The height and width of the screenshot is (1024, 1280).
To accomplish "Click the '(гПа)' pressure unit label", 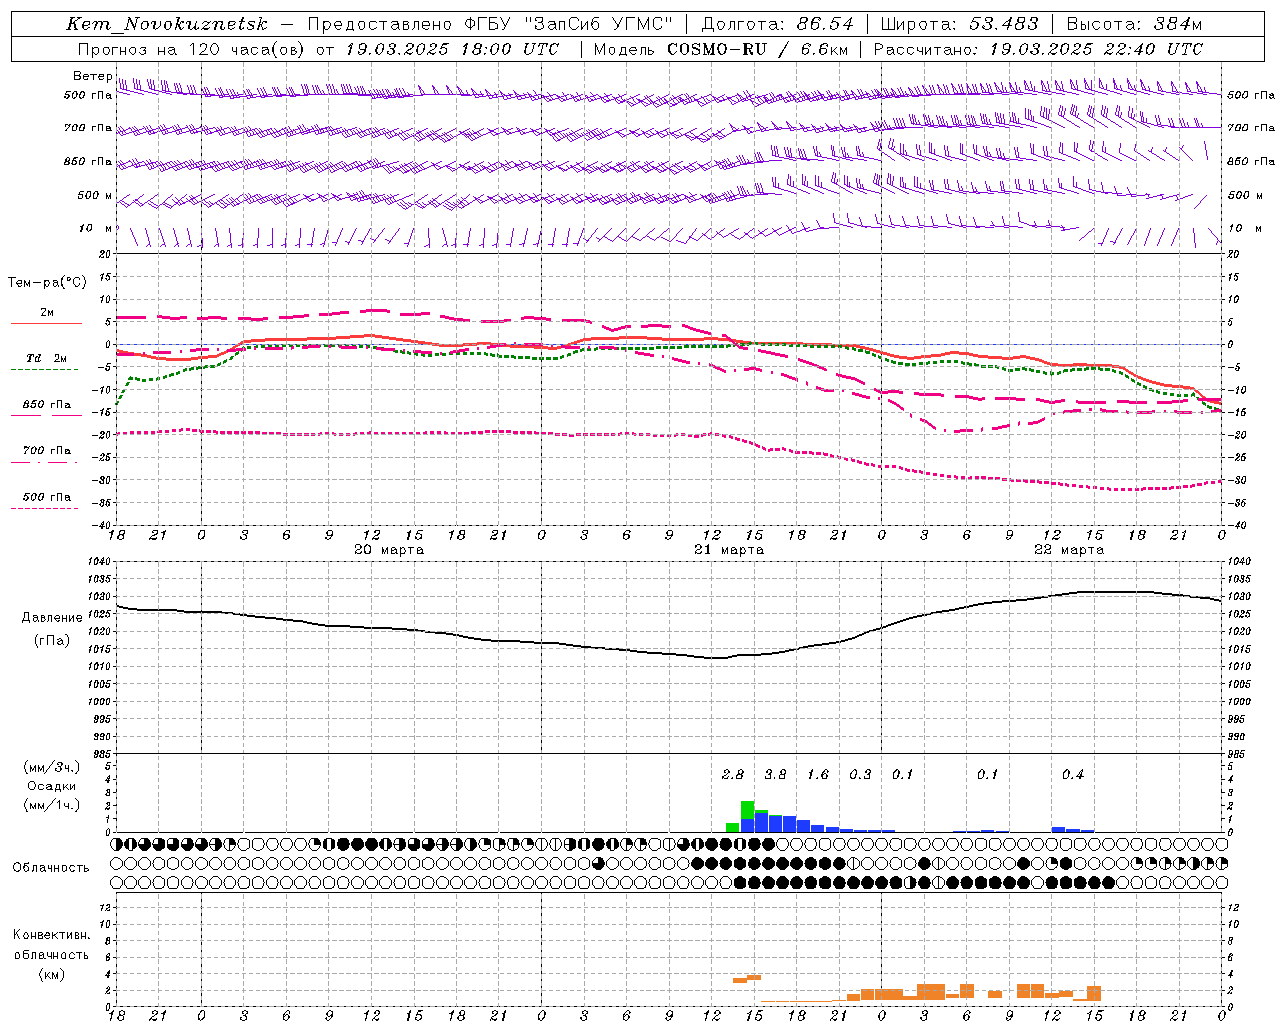I will tap(52, 640).
